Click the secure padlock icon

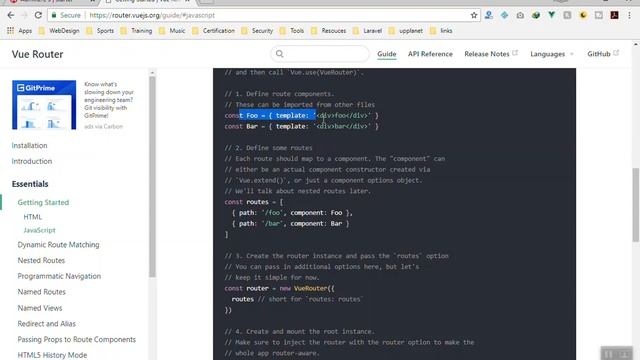[53, 15]
